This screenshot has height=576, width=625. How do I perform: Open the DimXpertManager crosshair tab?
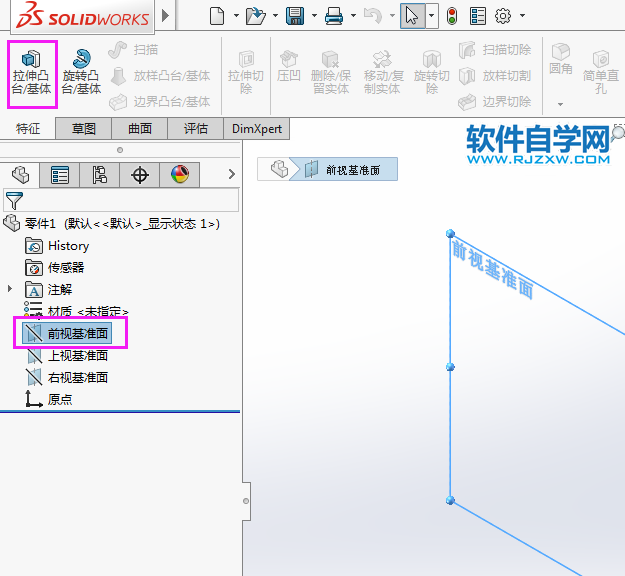point(140,175)
